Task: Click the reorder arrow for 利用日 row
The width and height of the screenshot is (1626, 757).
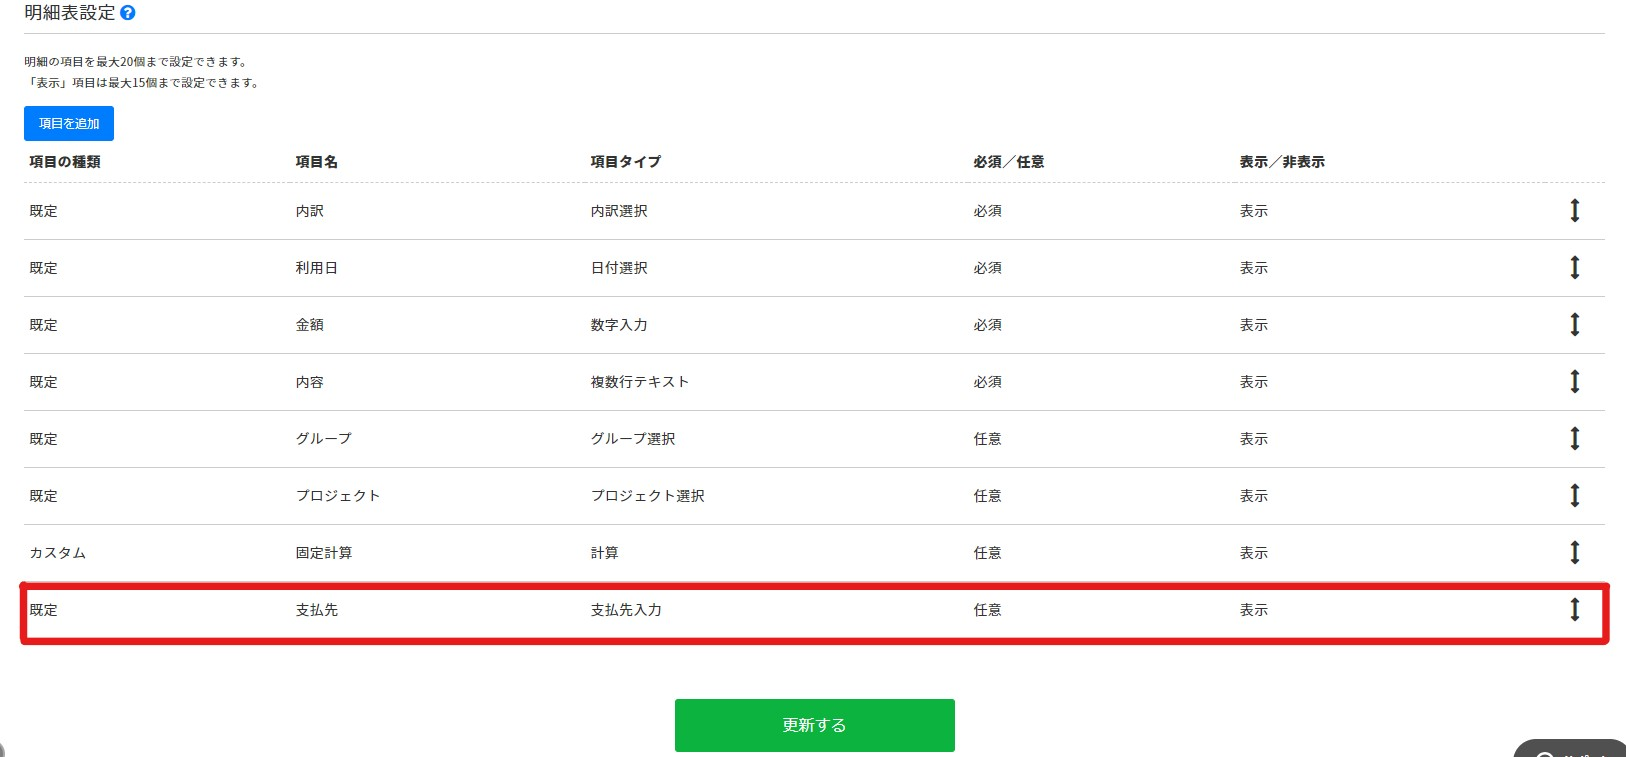Action: click(x=1574, y=268)
